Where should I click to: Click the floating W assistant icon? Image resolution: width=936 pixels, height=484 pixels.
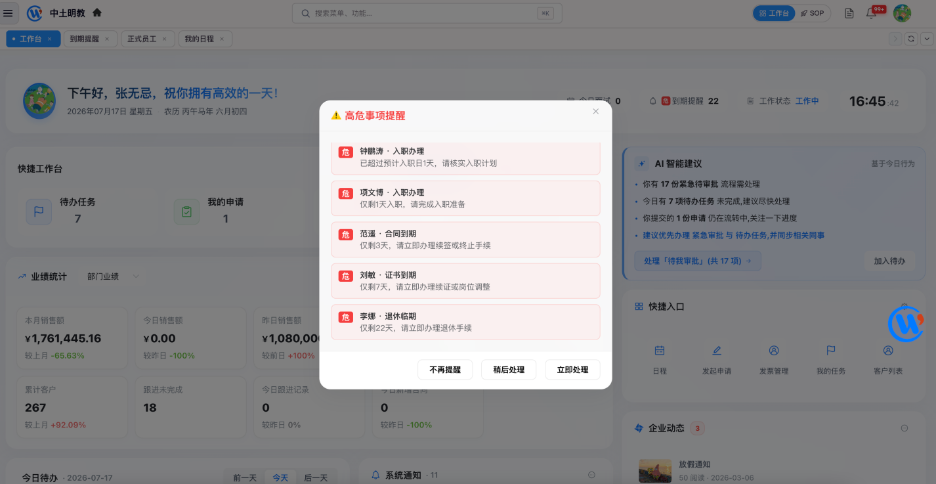point(906,323)
